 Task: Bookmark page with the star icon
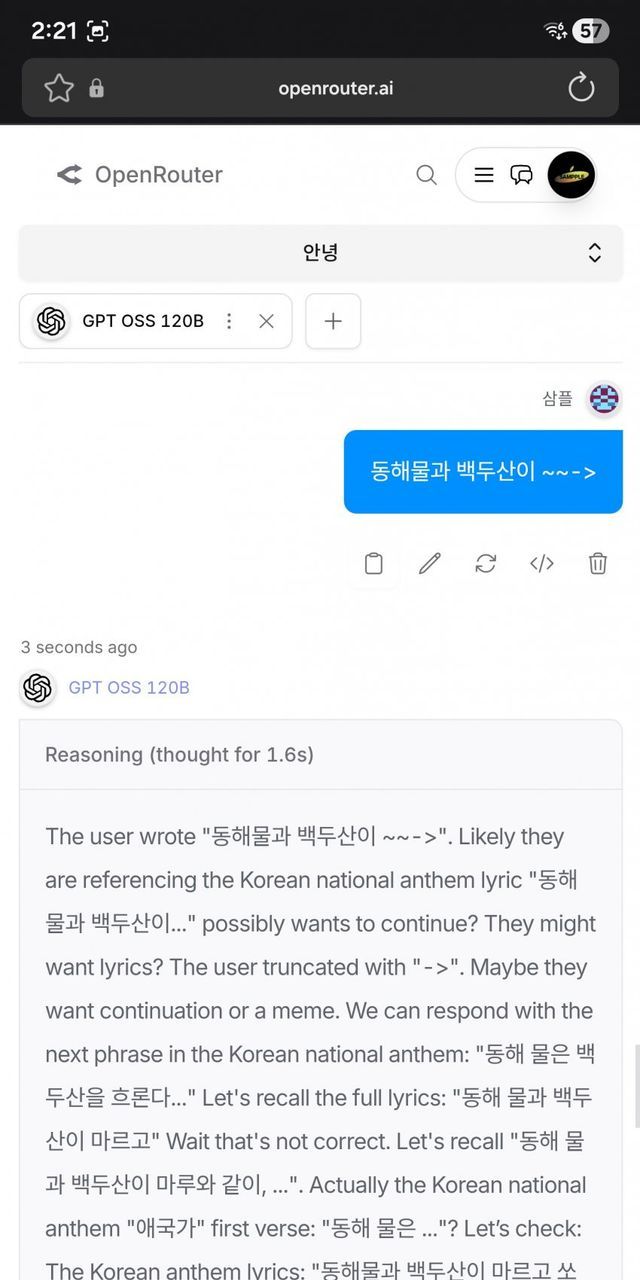point(59,88)
